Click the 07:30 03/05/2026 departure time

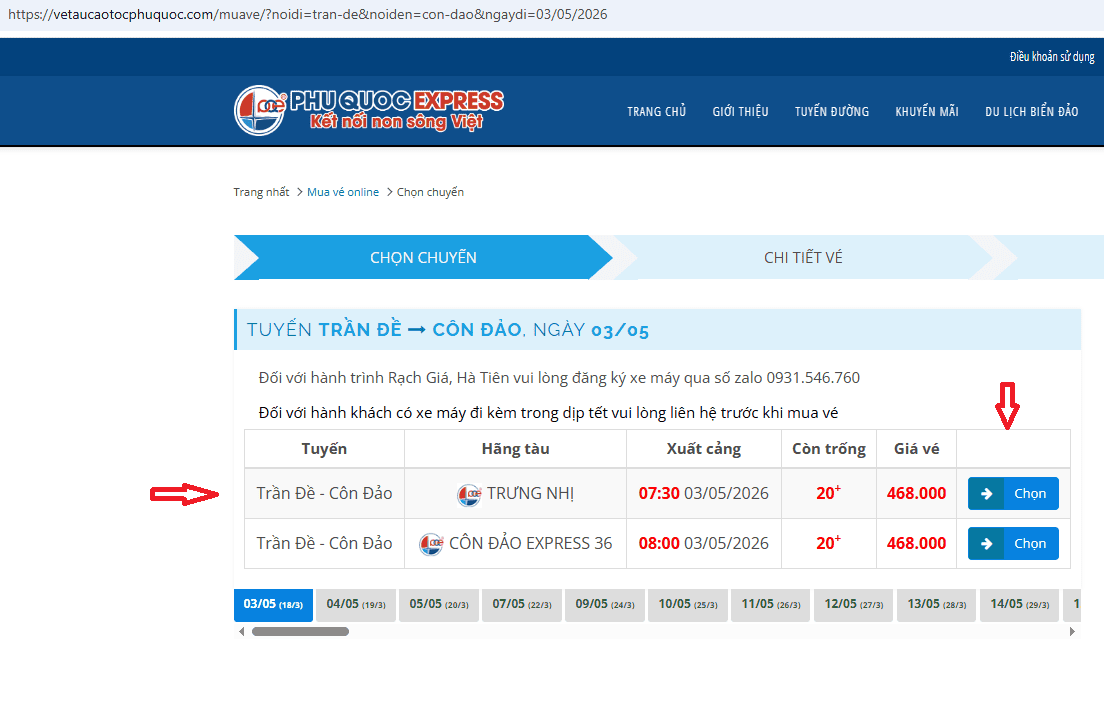click(703, 493)
